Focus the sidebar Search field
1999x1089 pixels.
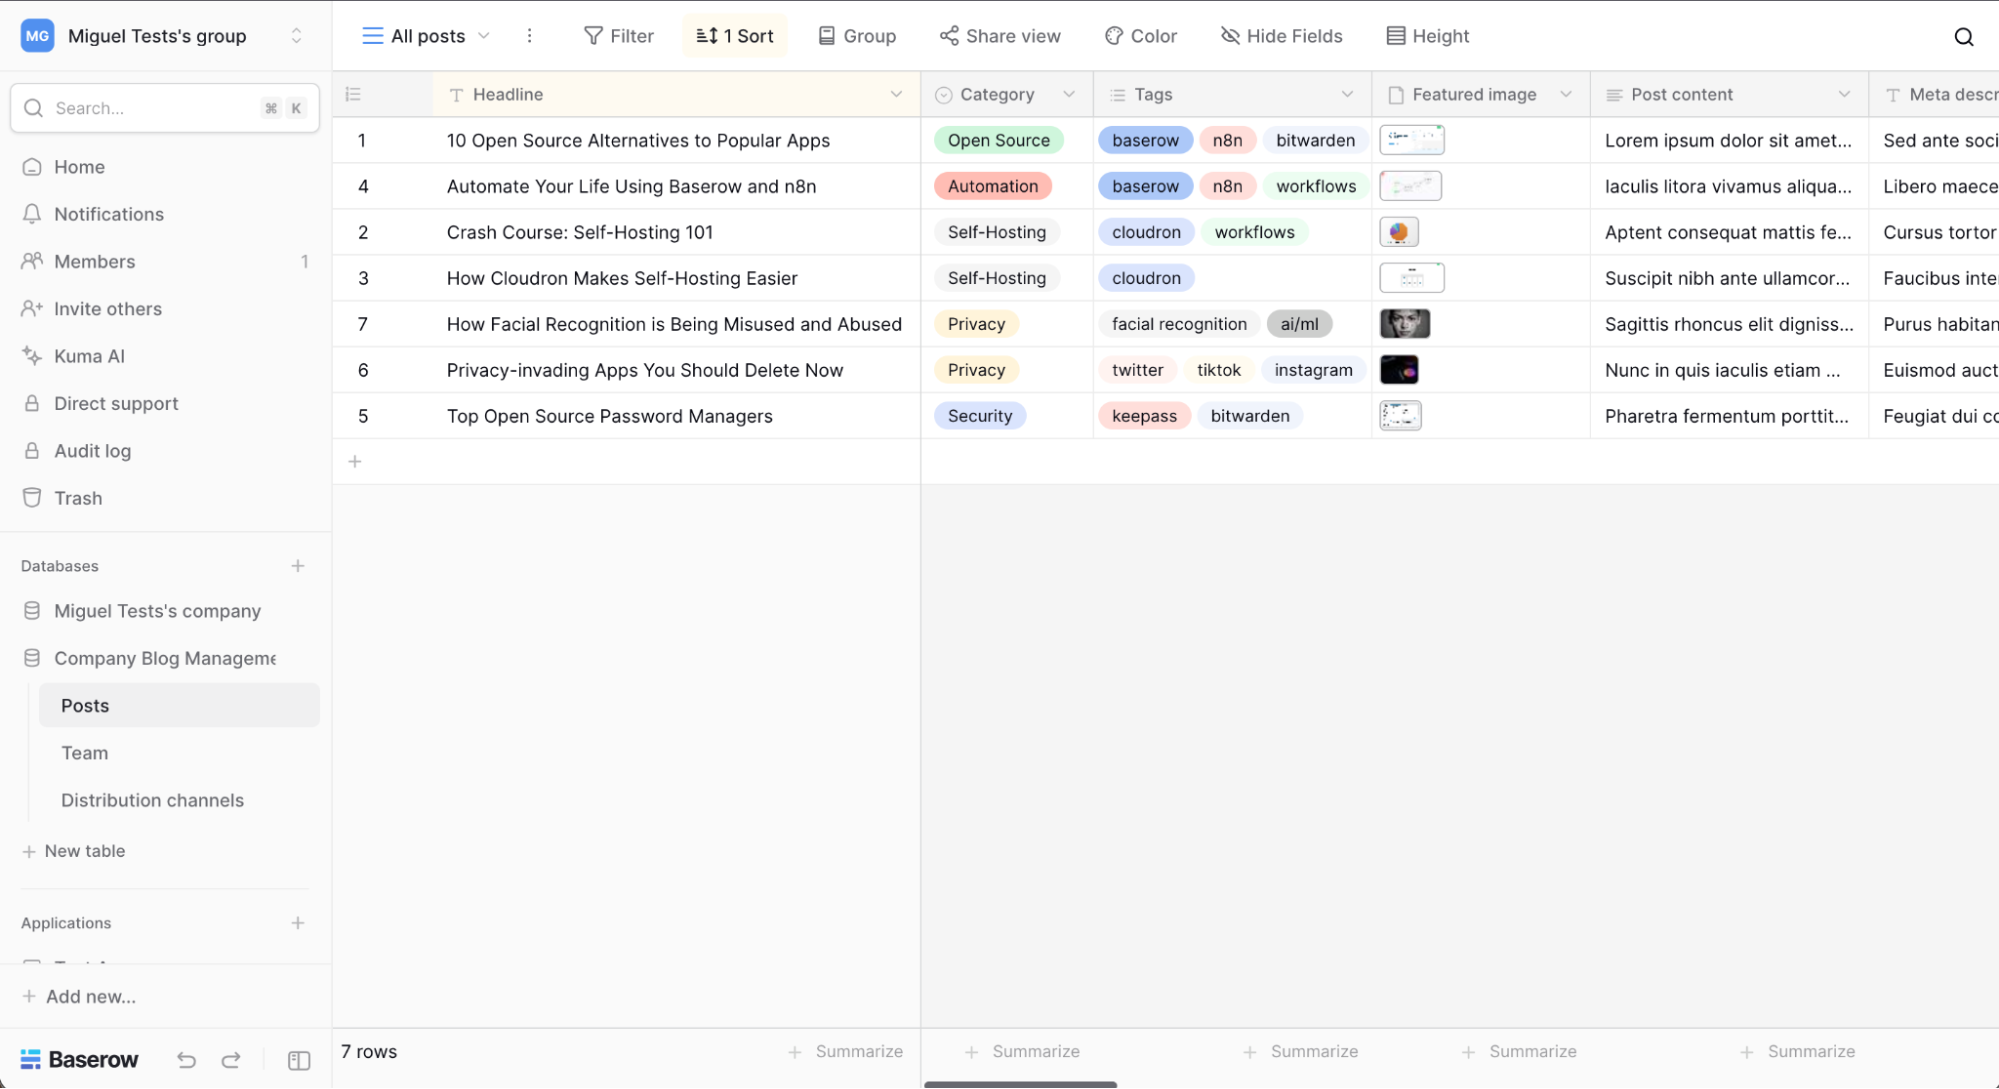(x=165, y=108)
